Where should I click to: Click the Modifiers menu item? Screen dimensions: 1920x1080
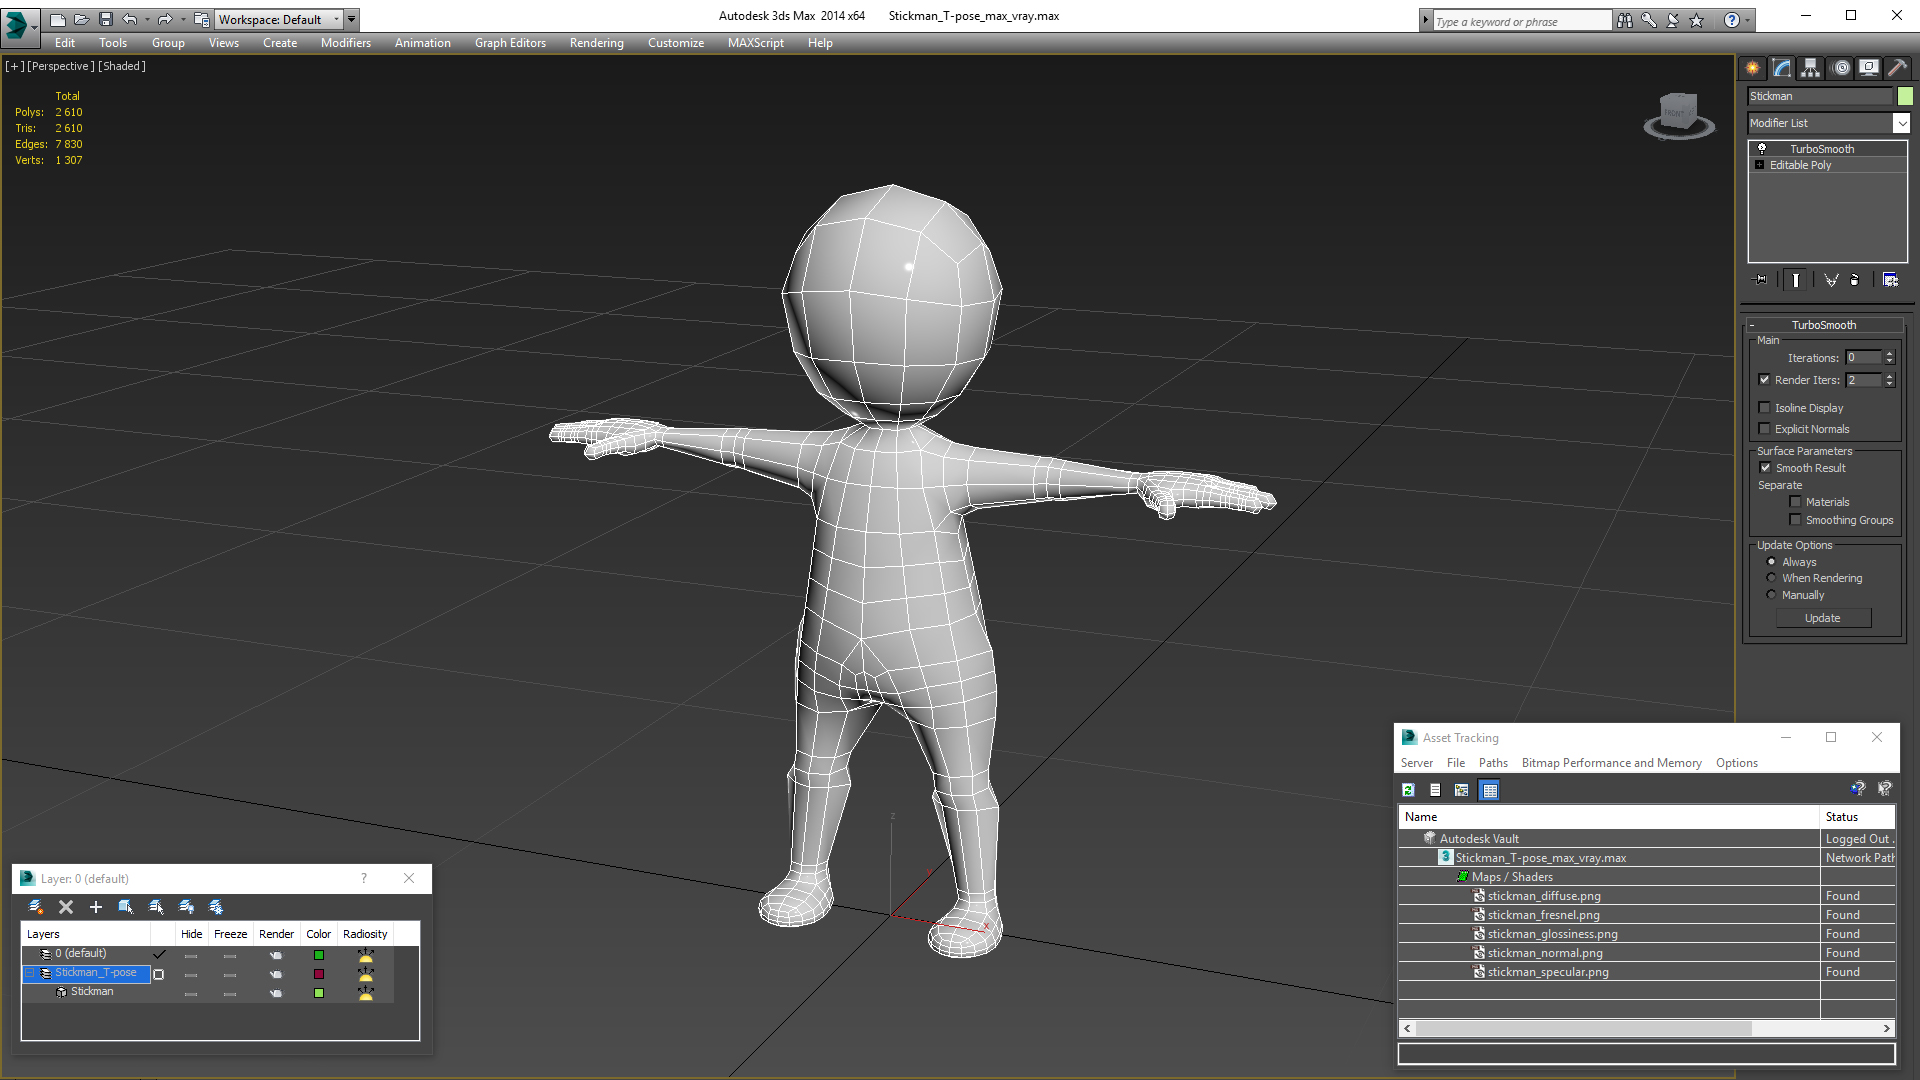342,42
